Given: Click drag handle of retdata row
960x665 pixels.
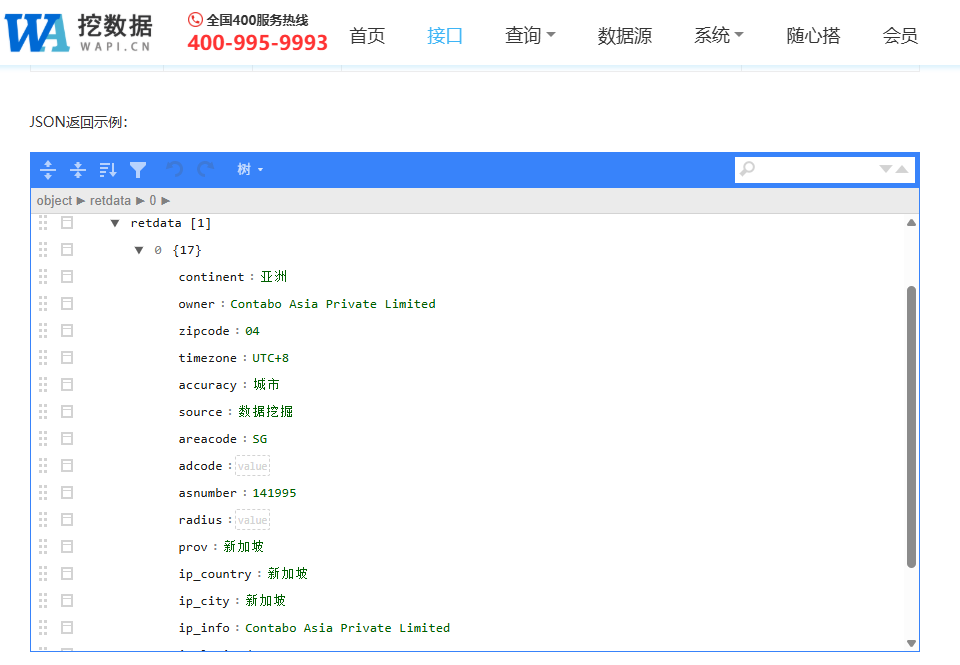Looking at the screenshot, I should click(43, 223).
